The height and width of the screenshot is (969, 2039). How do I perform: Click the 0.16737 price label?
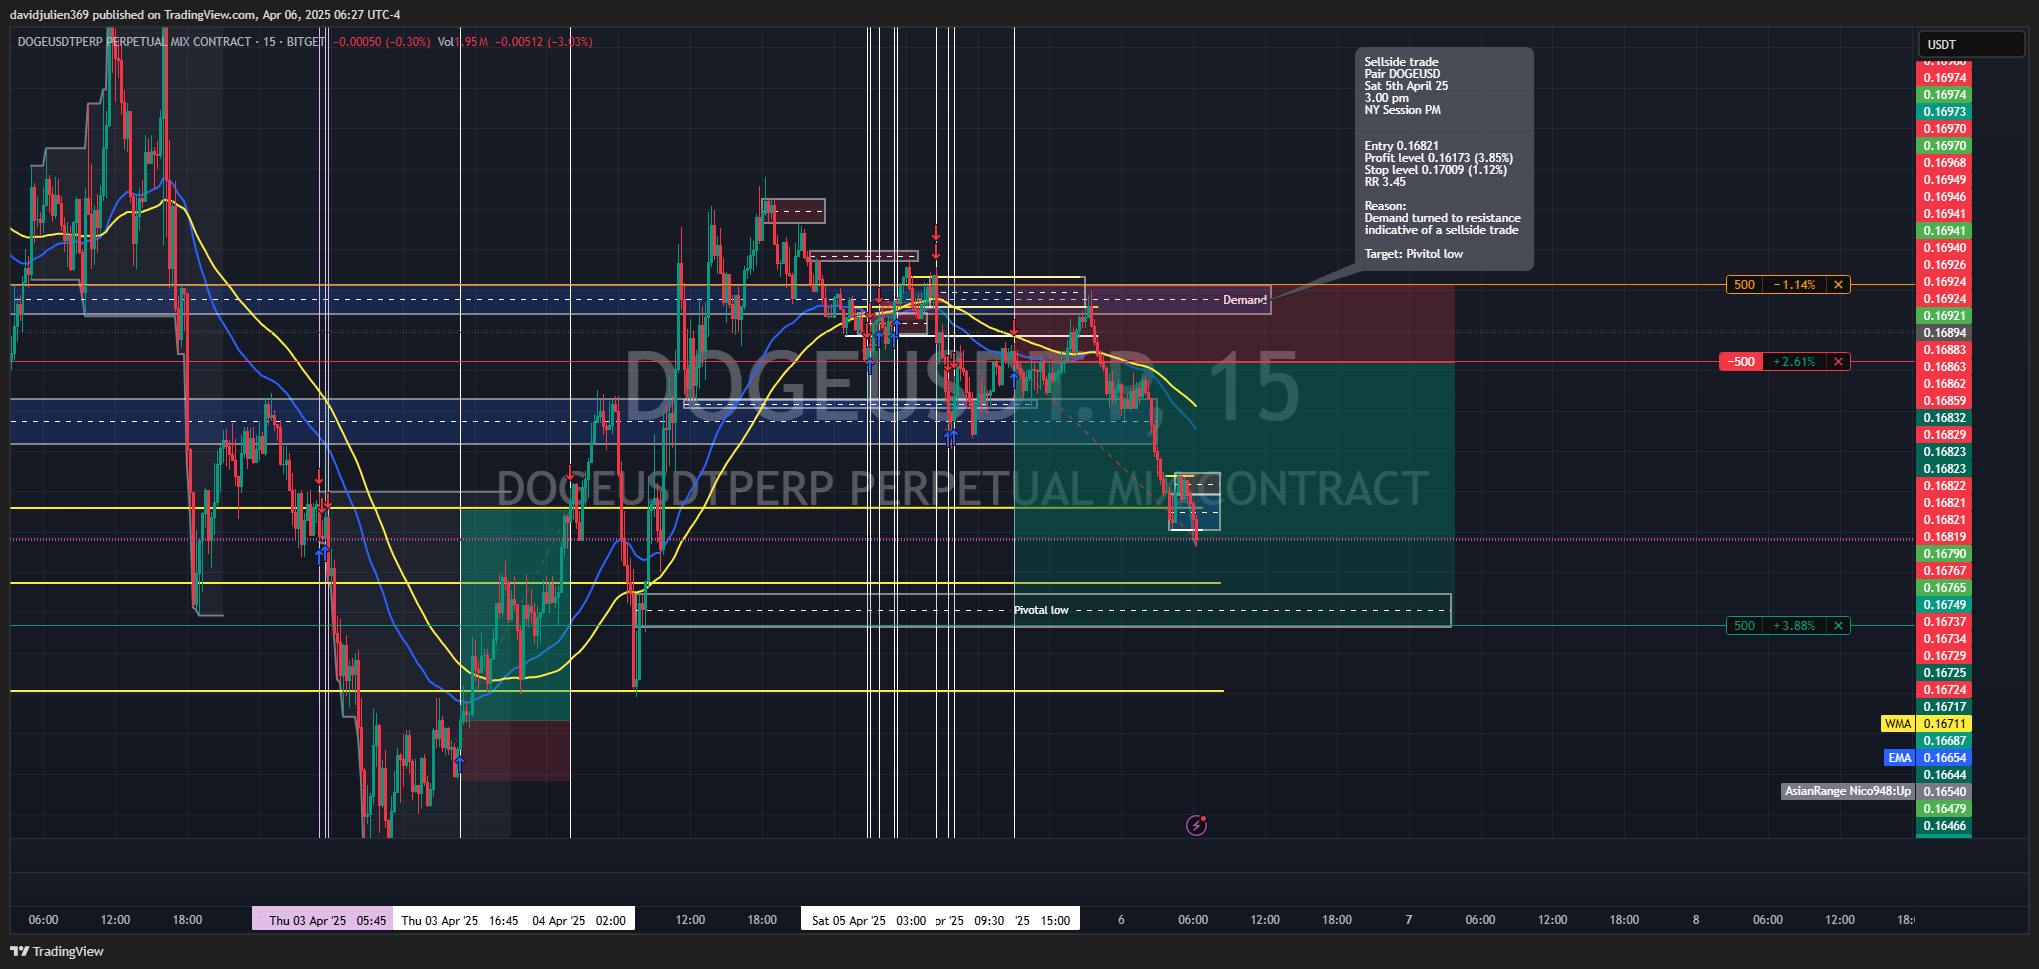point(1944,622)
